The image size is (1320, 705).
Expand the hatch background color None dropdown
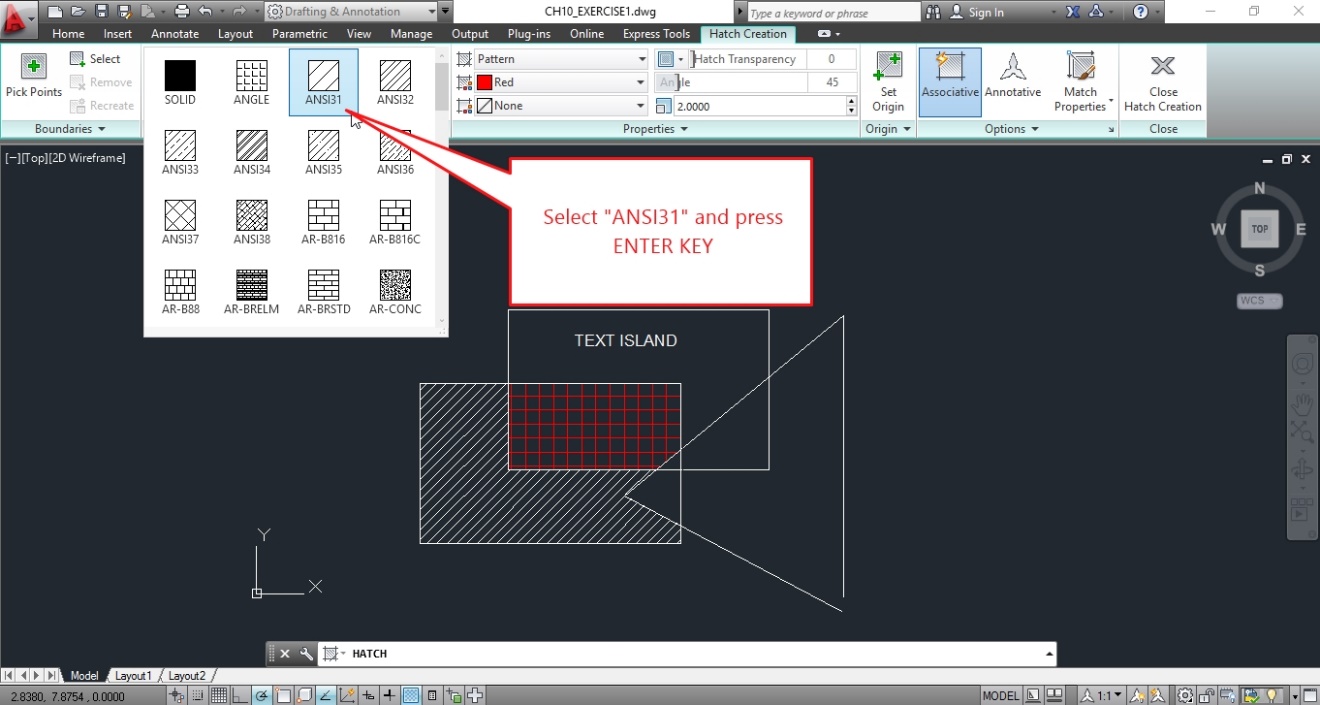pos(553,105)
